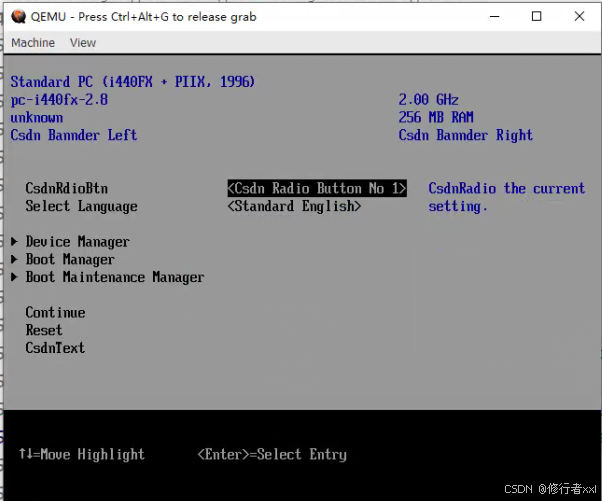The width and height of the screenshot is (602, 501).
Task: Click the Standard PC title line
Action: pyautogui.click(x=133, y=82)
